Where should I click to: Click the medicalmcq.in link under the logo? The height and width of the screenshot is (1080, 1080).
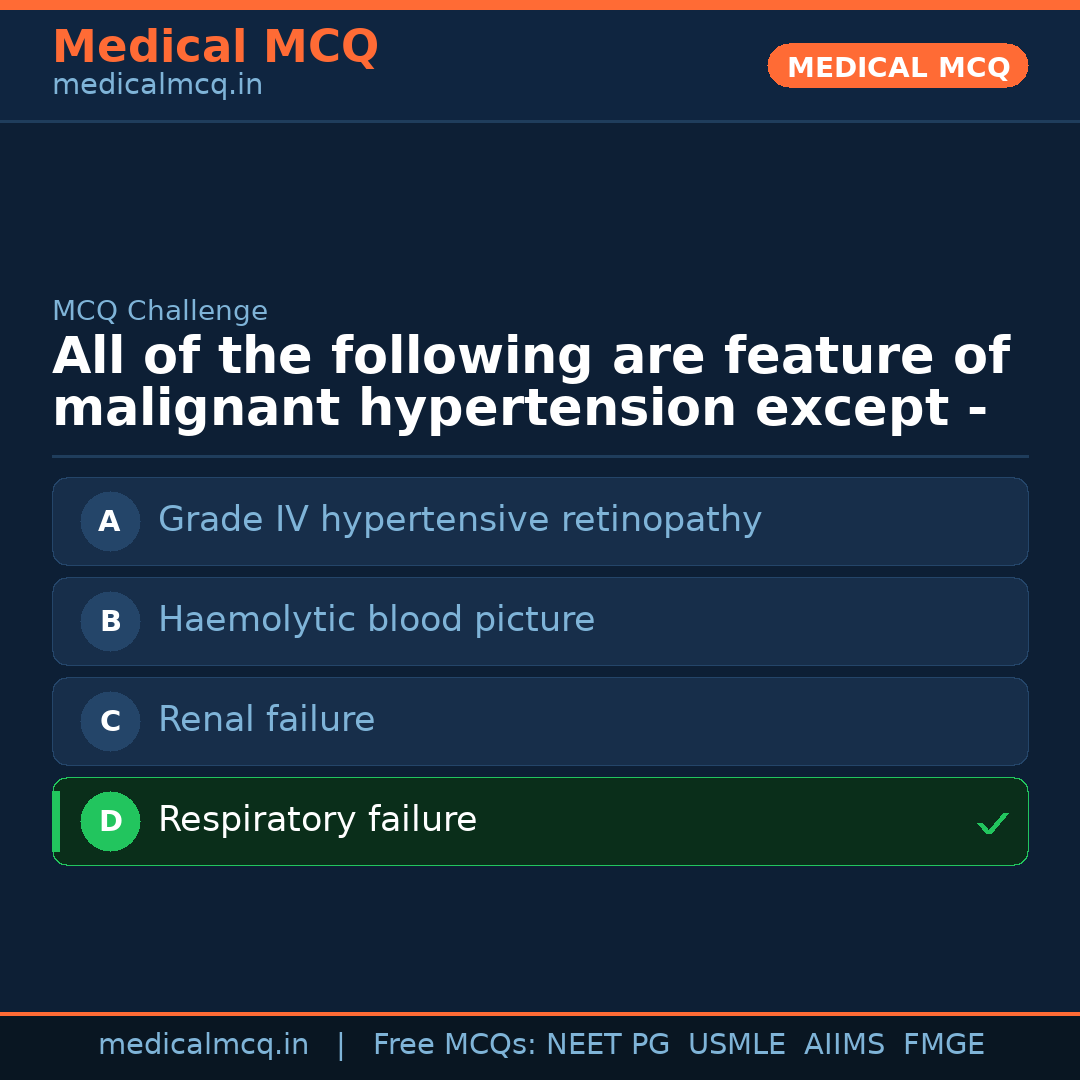156,84
